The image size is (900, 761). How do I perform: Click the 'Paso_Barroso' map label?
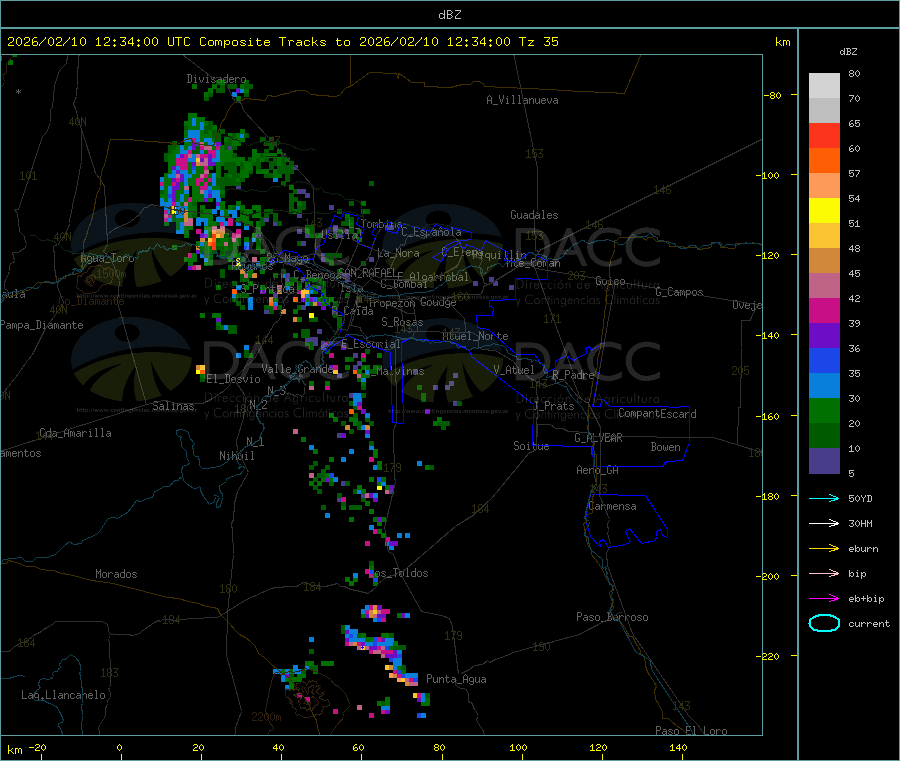(x=612, y=617)
